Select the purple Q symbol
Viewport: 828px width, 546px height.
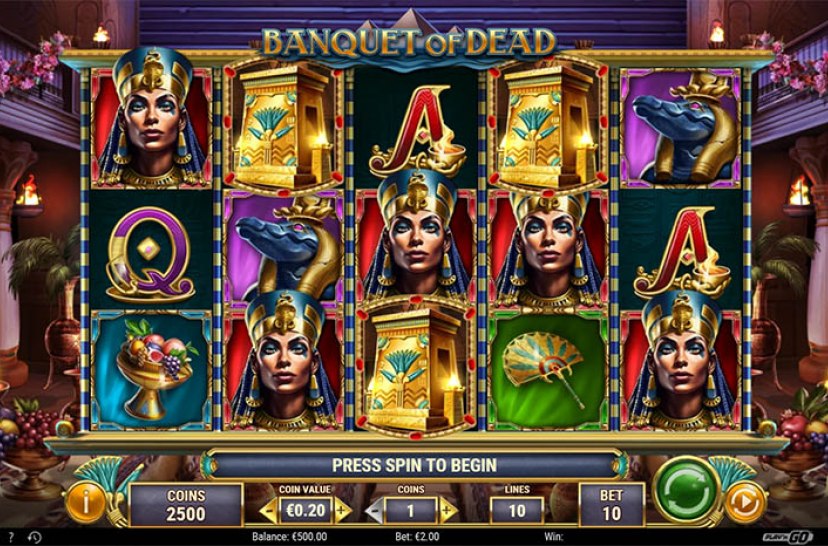[x=150, y=253]
